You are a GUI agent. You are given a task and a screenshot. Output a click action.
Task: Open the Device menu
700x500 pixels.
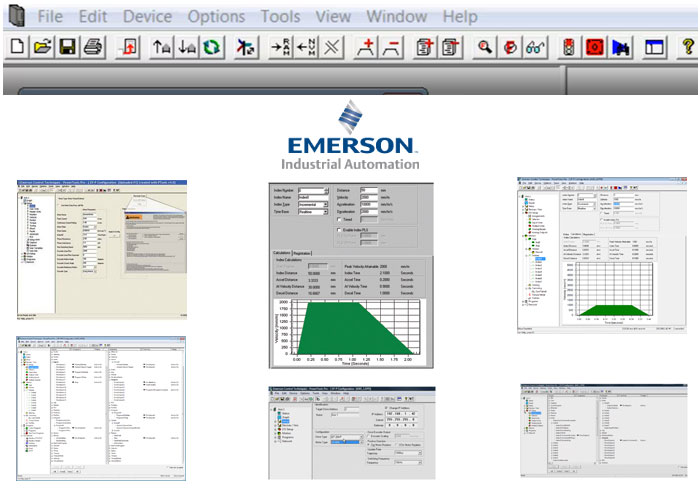click(147, 17)
